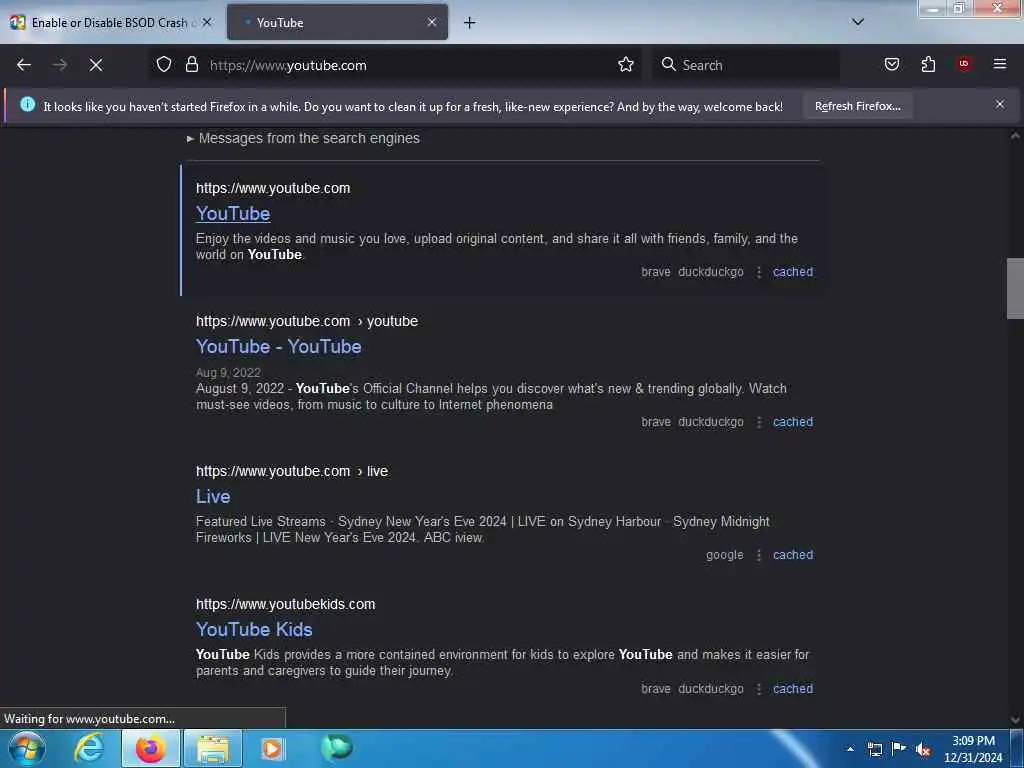
Task: Open the Pocket save icon
Action: click(891, 64)
